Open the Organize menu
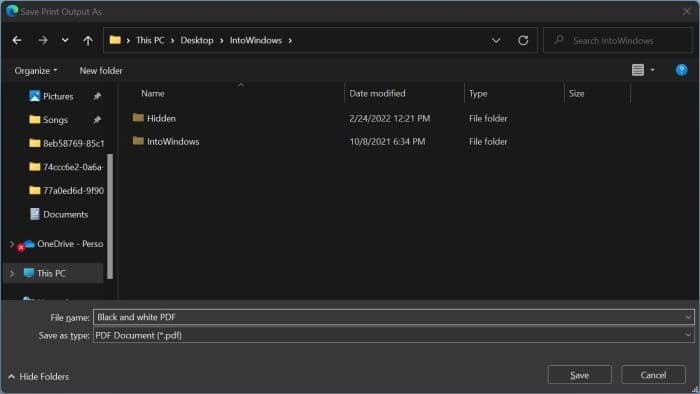 (36, 71)
